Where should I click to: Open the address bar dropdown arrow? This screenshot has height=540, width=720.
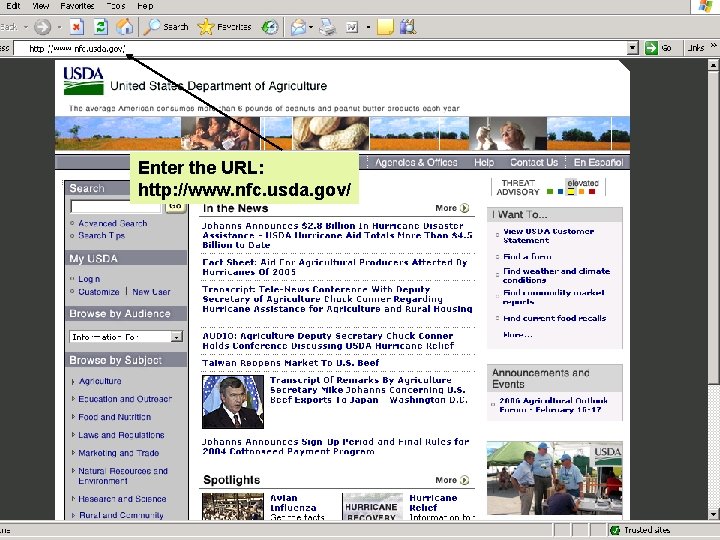click(633, 48)
